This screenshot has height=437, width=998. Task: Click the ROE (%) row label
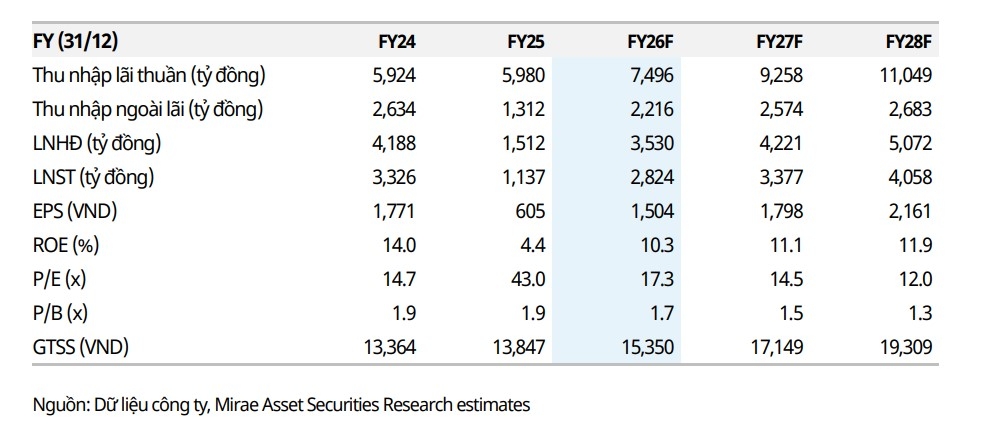(66, 245)
